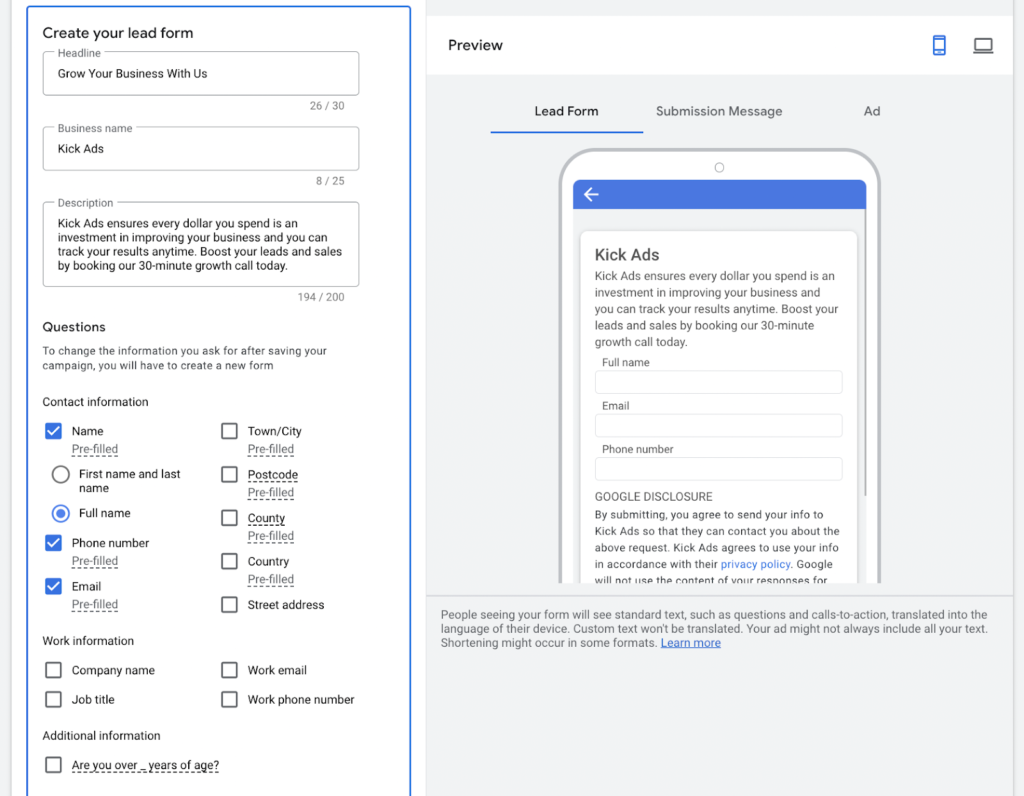Image resolution: width=1024 pixels, height=796 pixels.
Task: Click 'GOOGLE DISCLOSURE' text in preview
Action: click(653, 496)
